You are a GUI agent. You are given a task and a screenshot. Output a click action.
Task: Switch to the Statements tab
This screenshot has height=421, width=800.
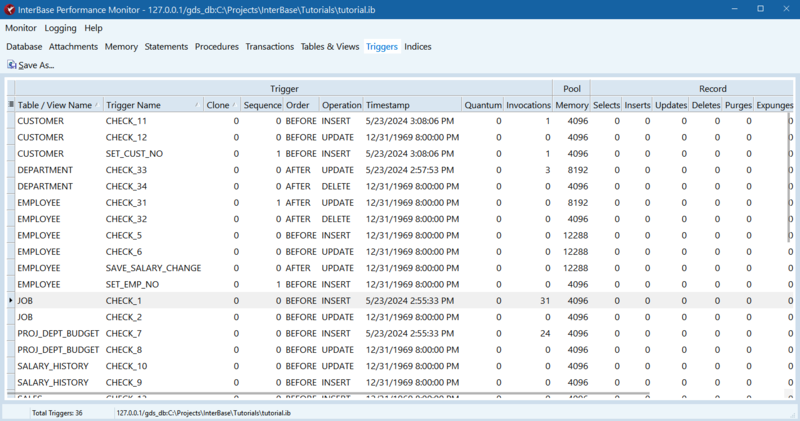pos(166,46)
